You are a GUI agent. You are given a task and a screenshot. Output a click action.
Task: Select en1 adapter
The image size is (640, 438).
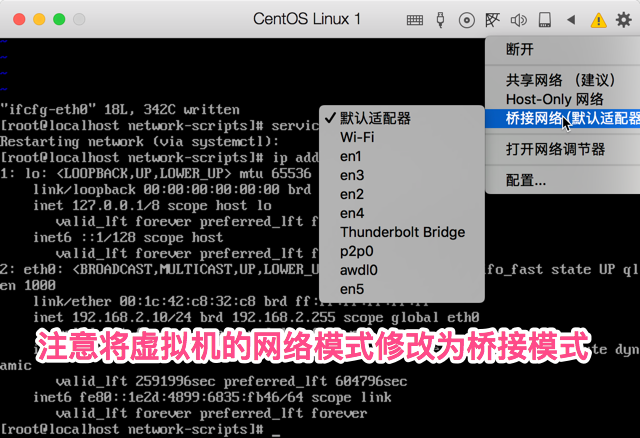(402, 156)
